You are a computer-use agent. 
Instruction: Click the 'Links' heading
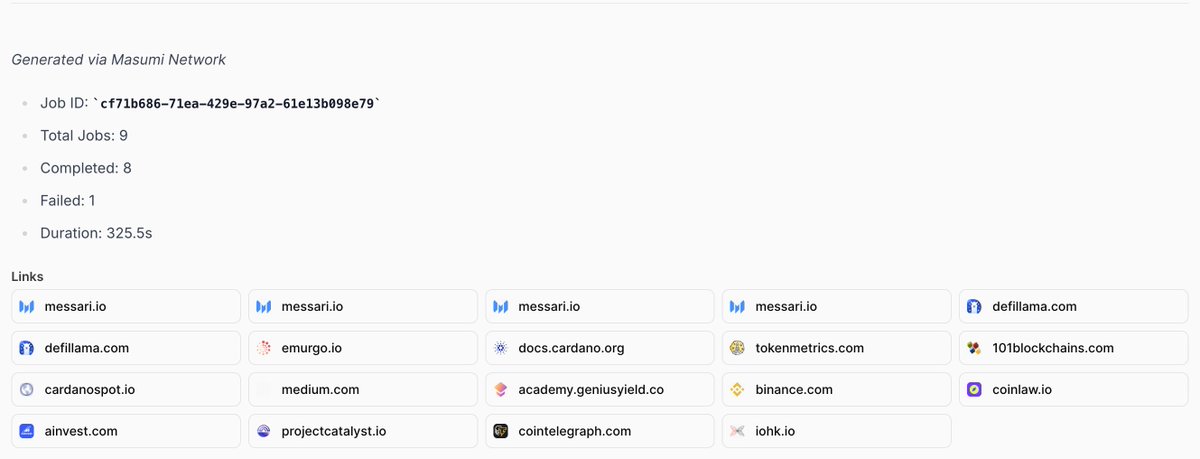27,276
